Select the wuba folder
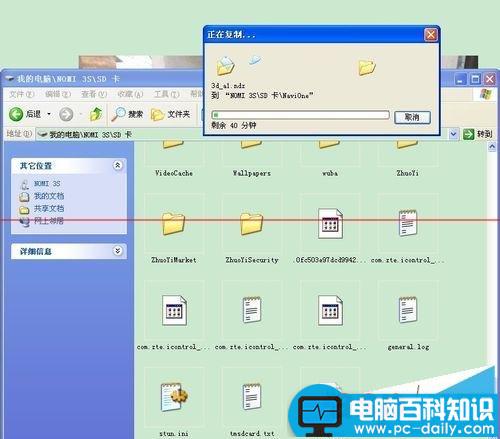Image resolution: width=500 pixels, height=439 pixels. coord(330,160)
